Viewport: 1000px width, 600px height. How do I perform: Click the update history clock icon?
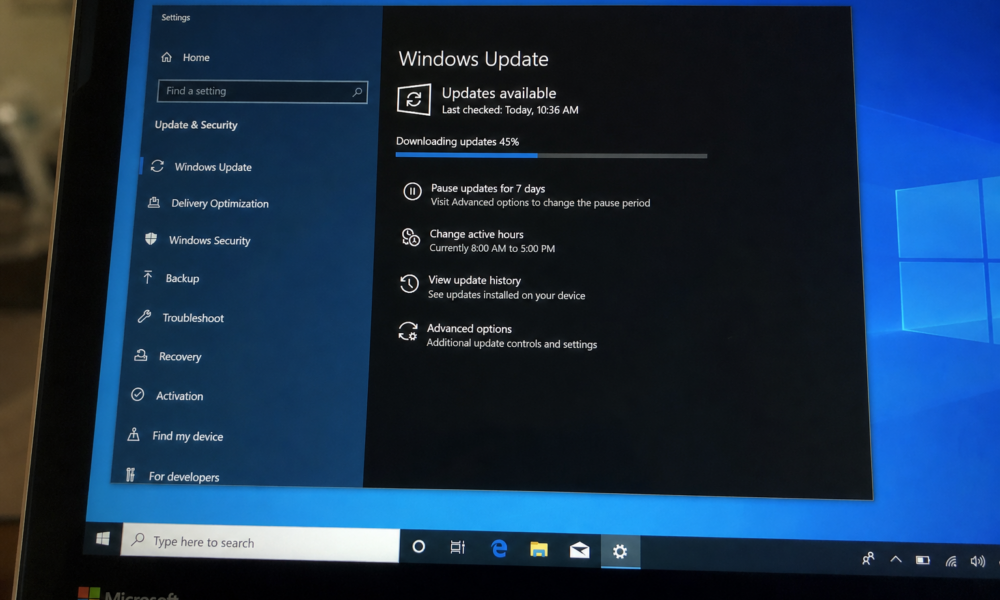[409, 284]
